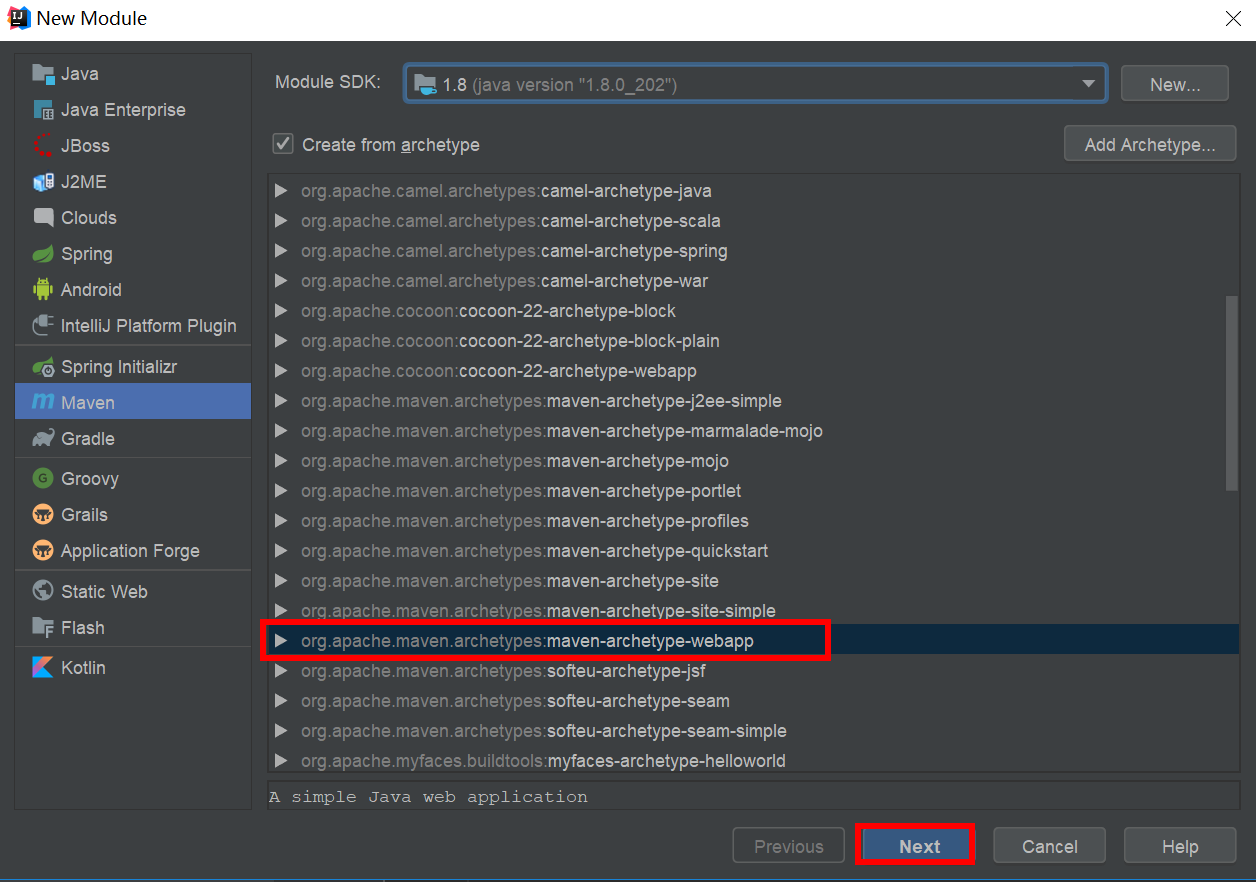Screen dimensions: 1256x882
Task: Select maven-archetype-mojo row
Action: click(753, 461)
